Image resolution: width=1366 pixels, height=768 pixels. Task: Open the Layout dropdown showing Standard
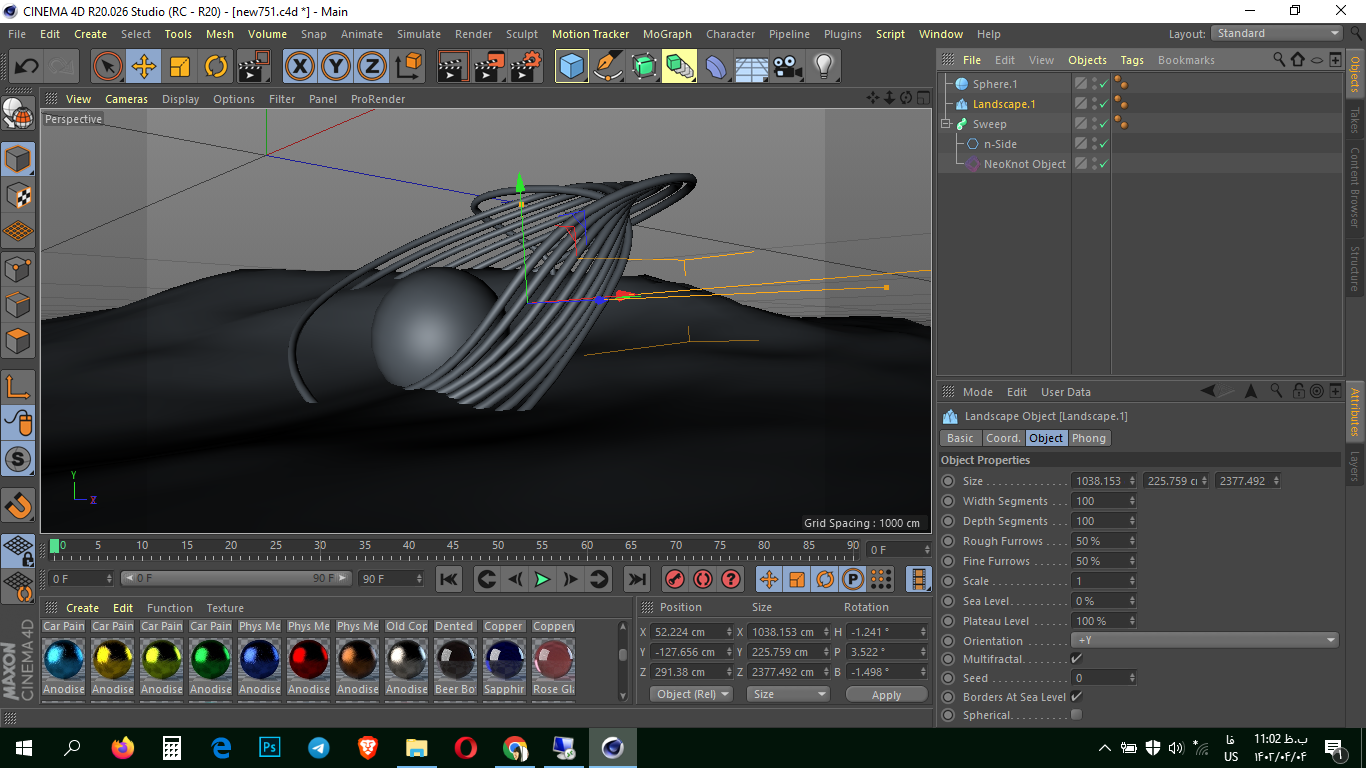click(x=1275, y=33)
